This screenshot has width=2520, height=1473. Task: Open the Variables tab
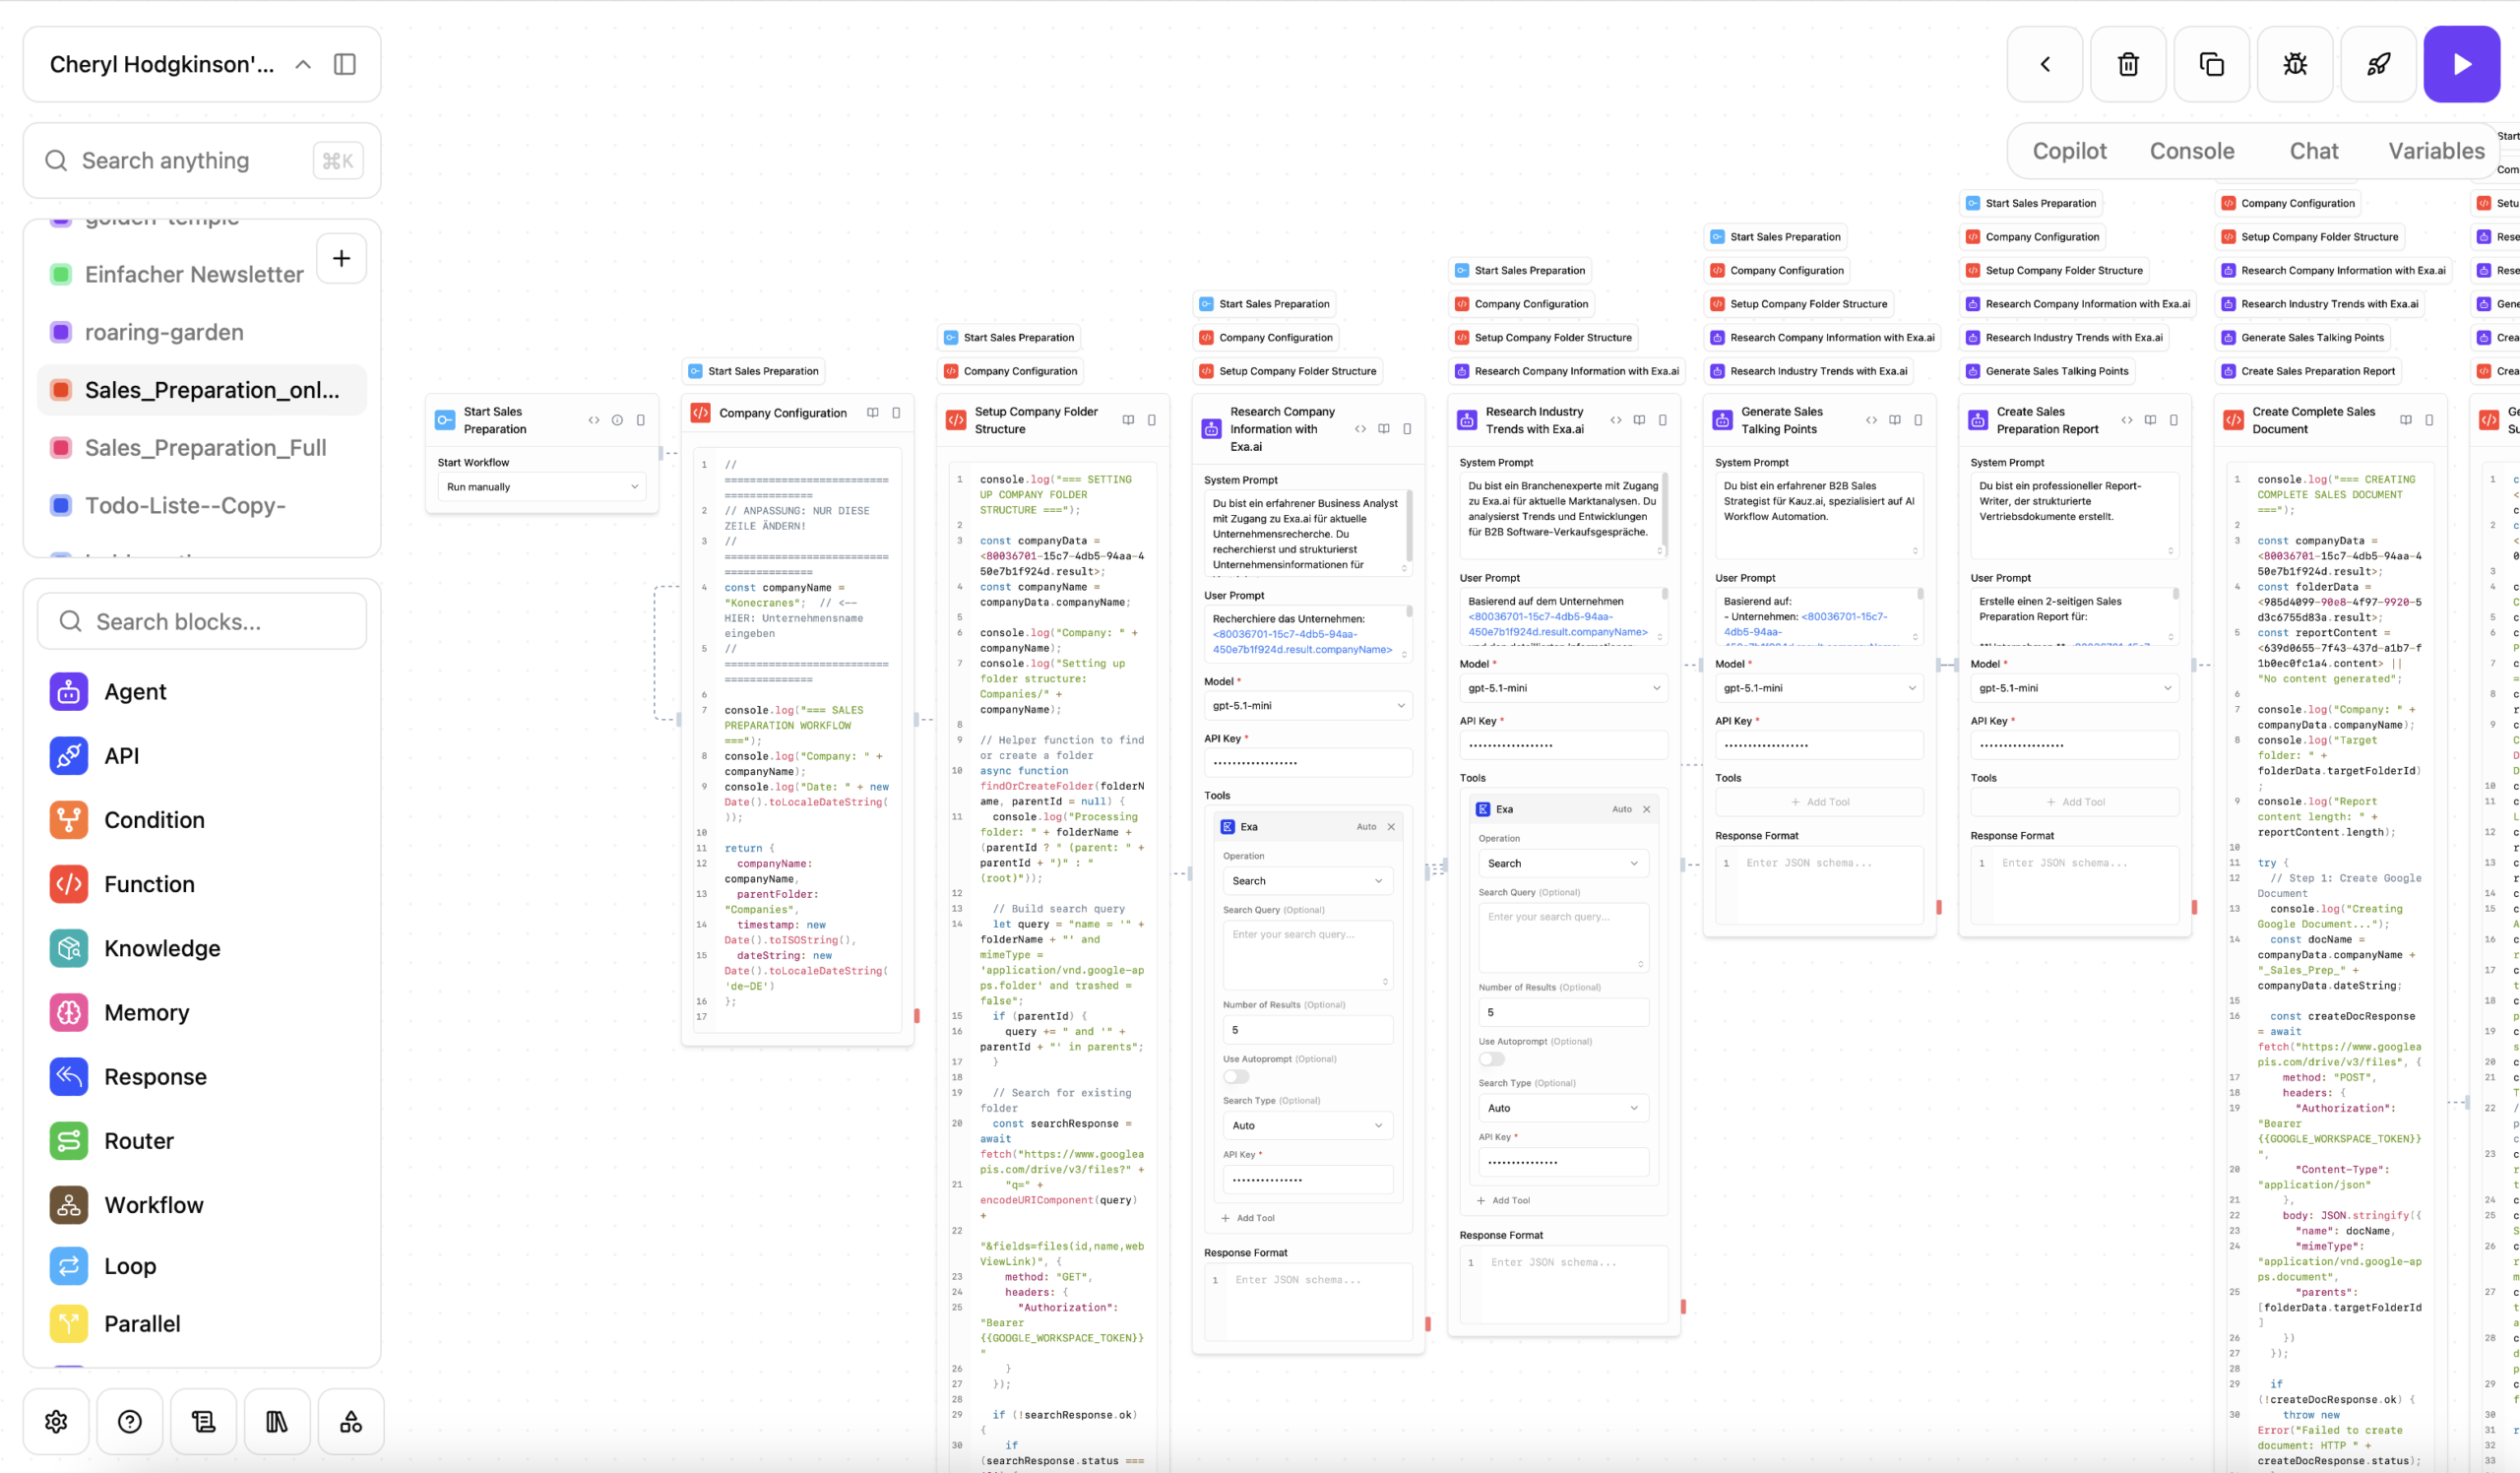click(x=2435, y=151)
